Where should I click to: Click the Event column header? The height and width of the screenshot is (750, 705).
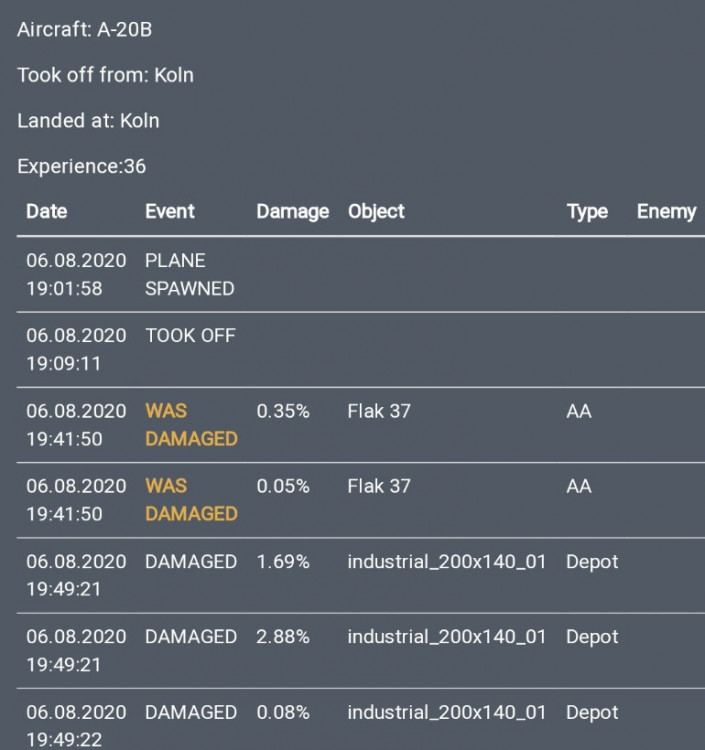170,212
